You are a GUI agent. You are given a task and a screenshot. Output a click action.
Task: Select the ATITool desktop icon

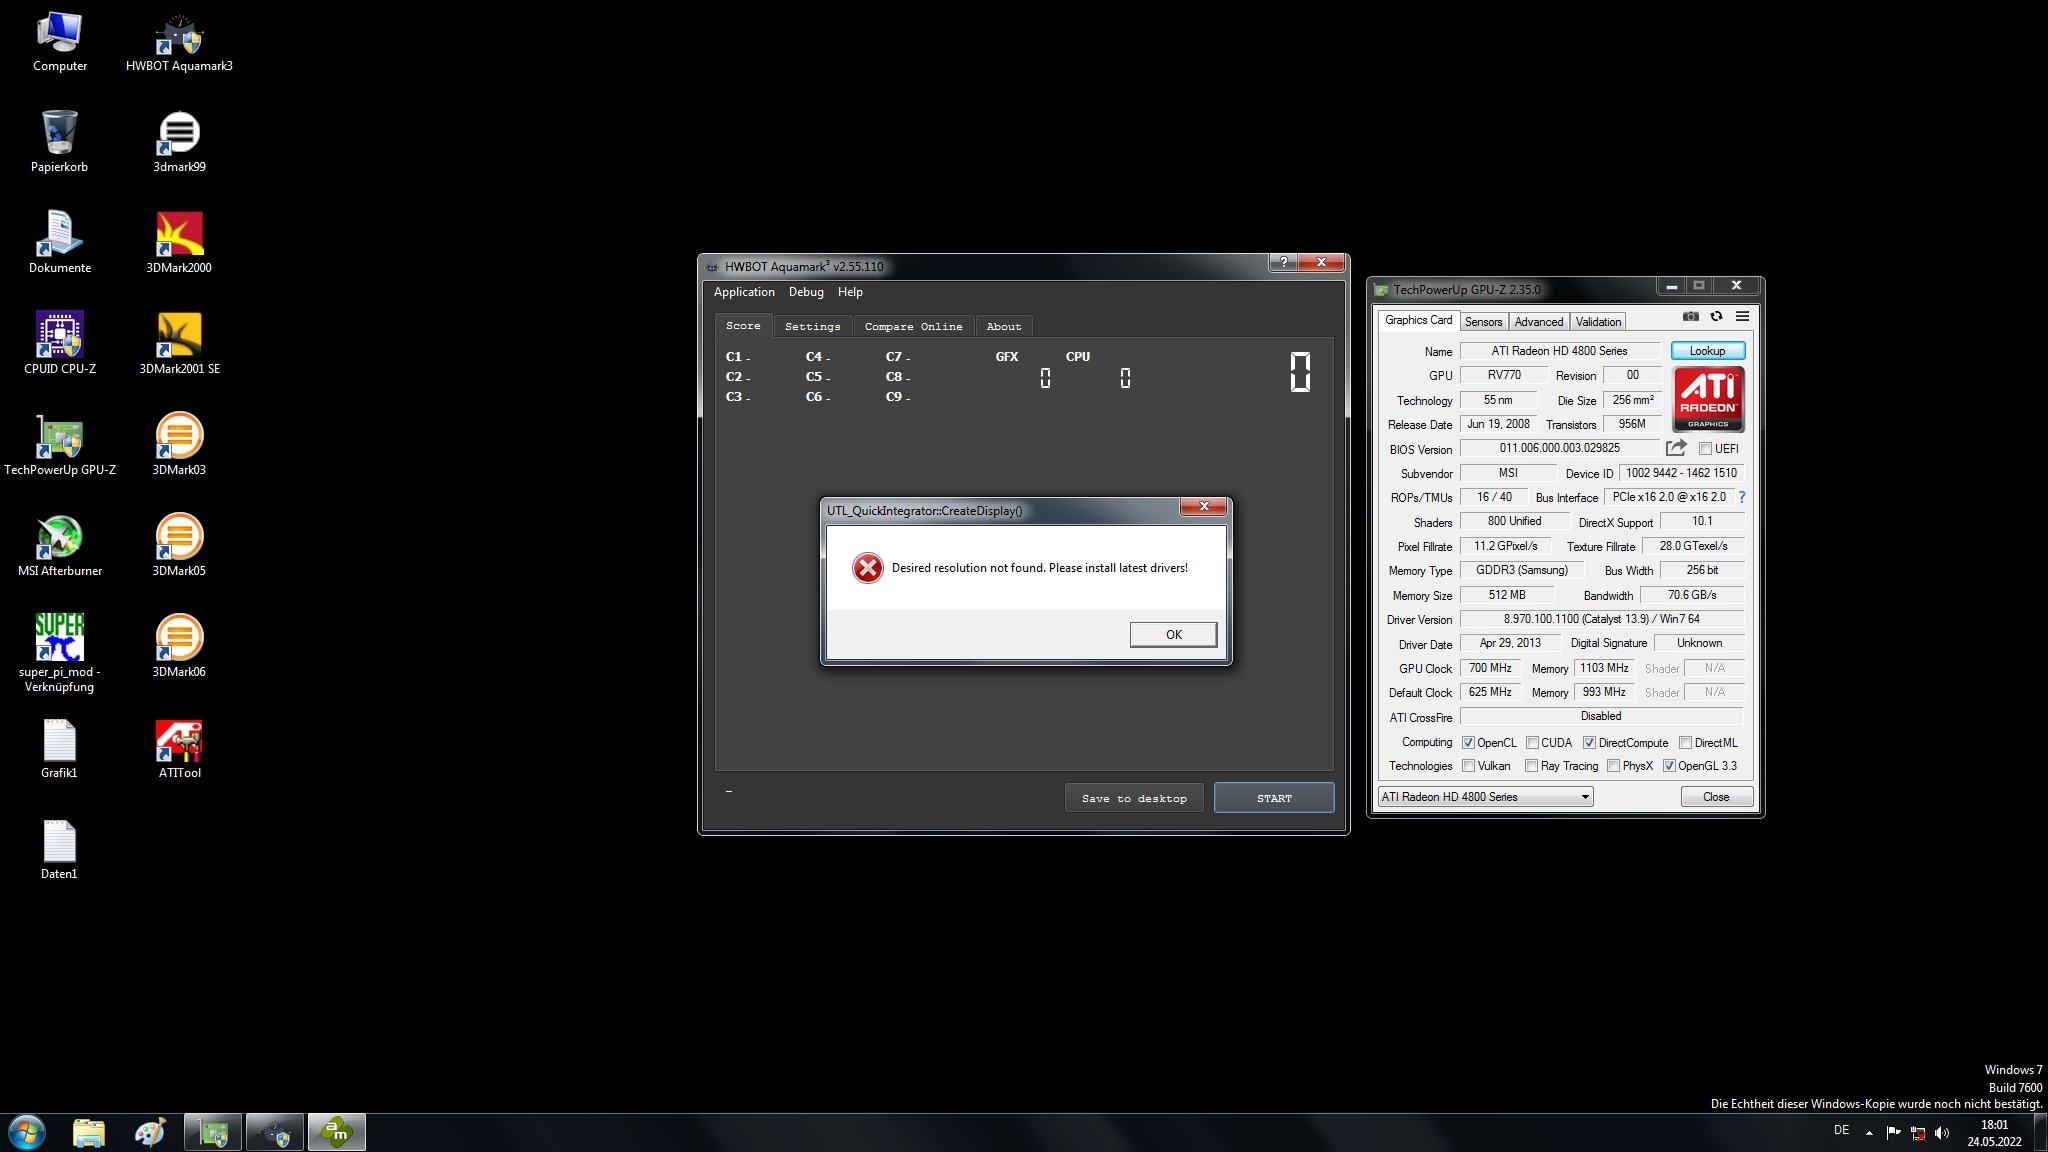179,748
